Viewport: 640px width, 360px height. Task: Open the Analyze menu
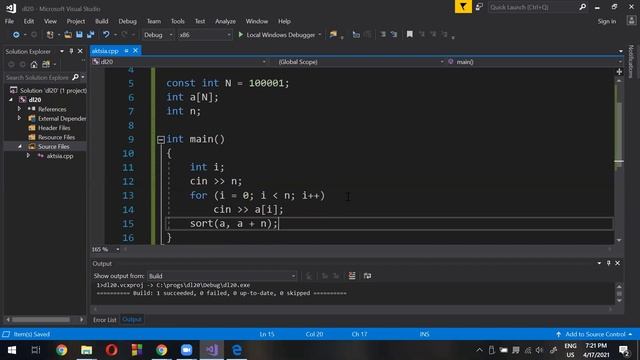tap(225, 21)
